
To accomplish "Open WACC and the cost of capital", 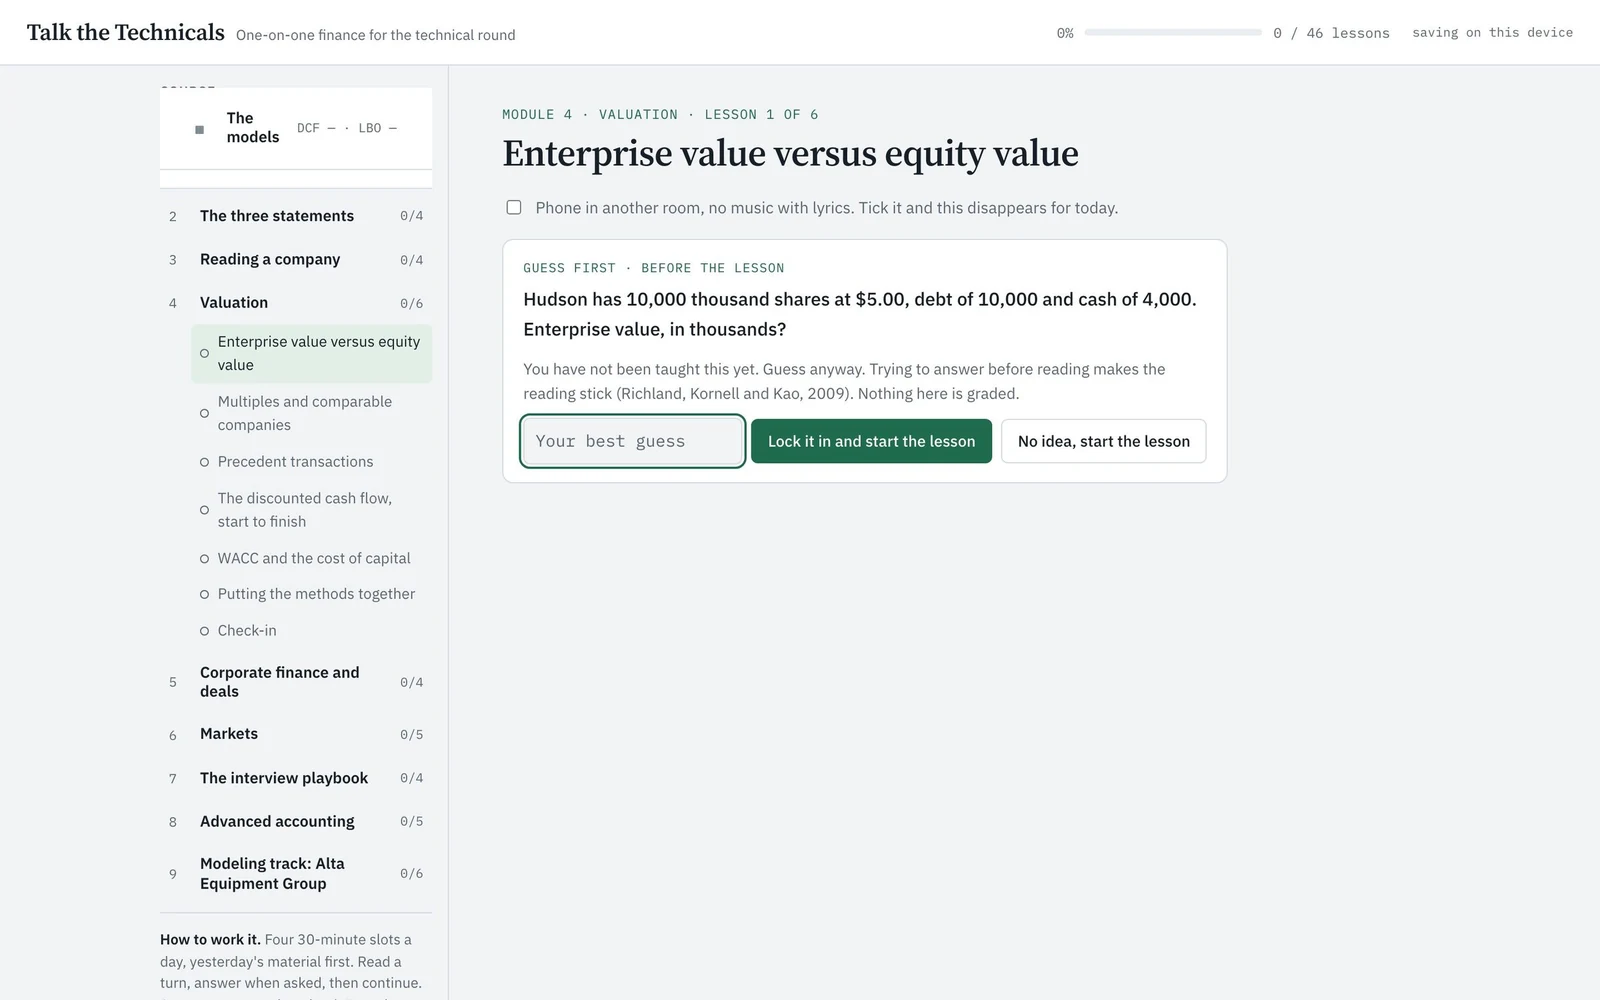I will point(312,558).
